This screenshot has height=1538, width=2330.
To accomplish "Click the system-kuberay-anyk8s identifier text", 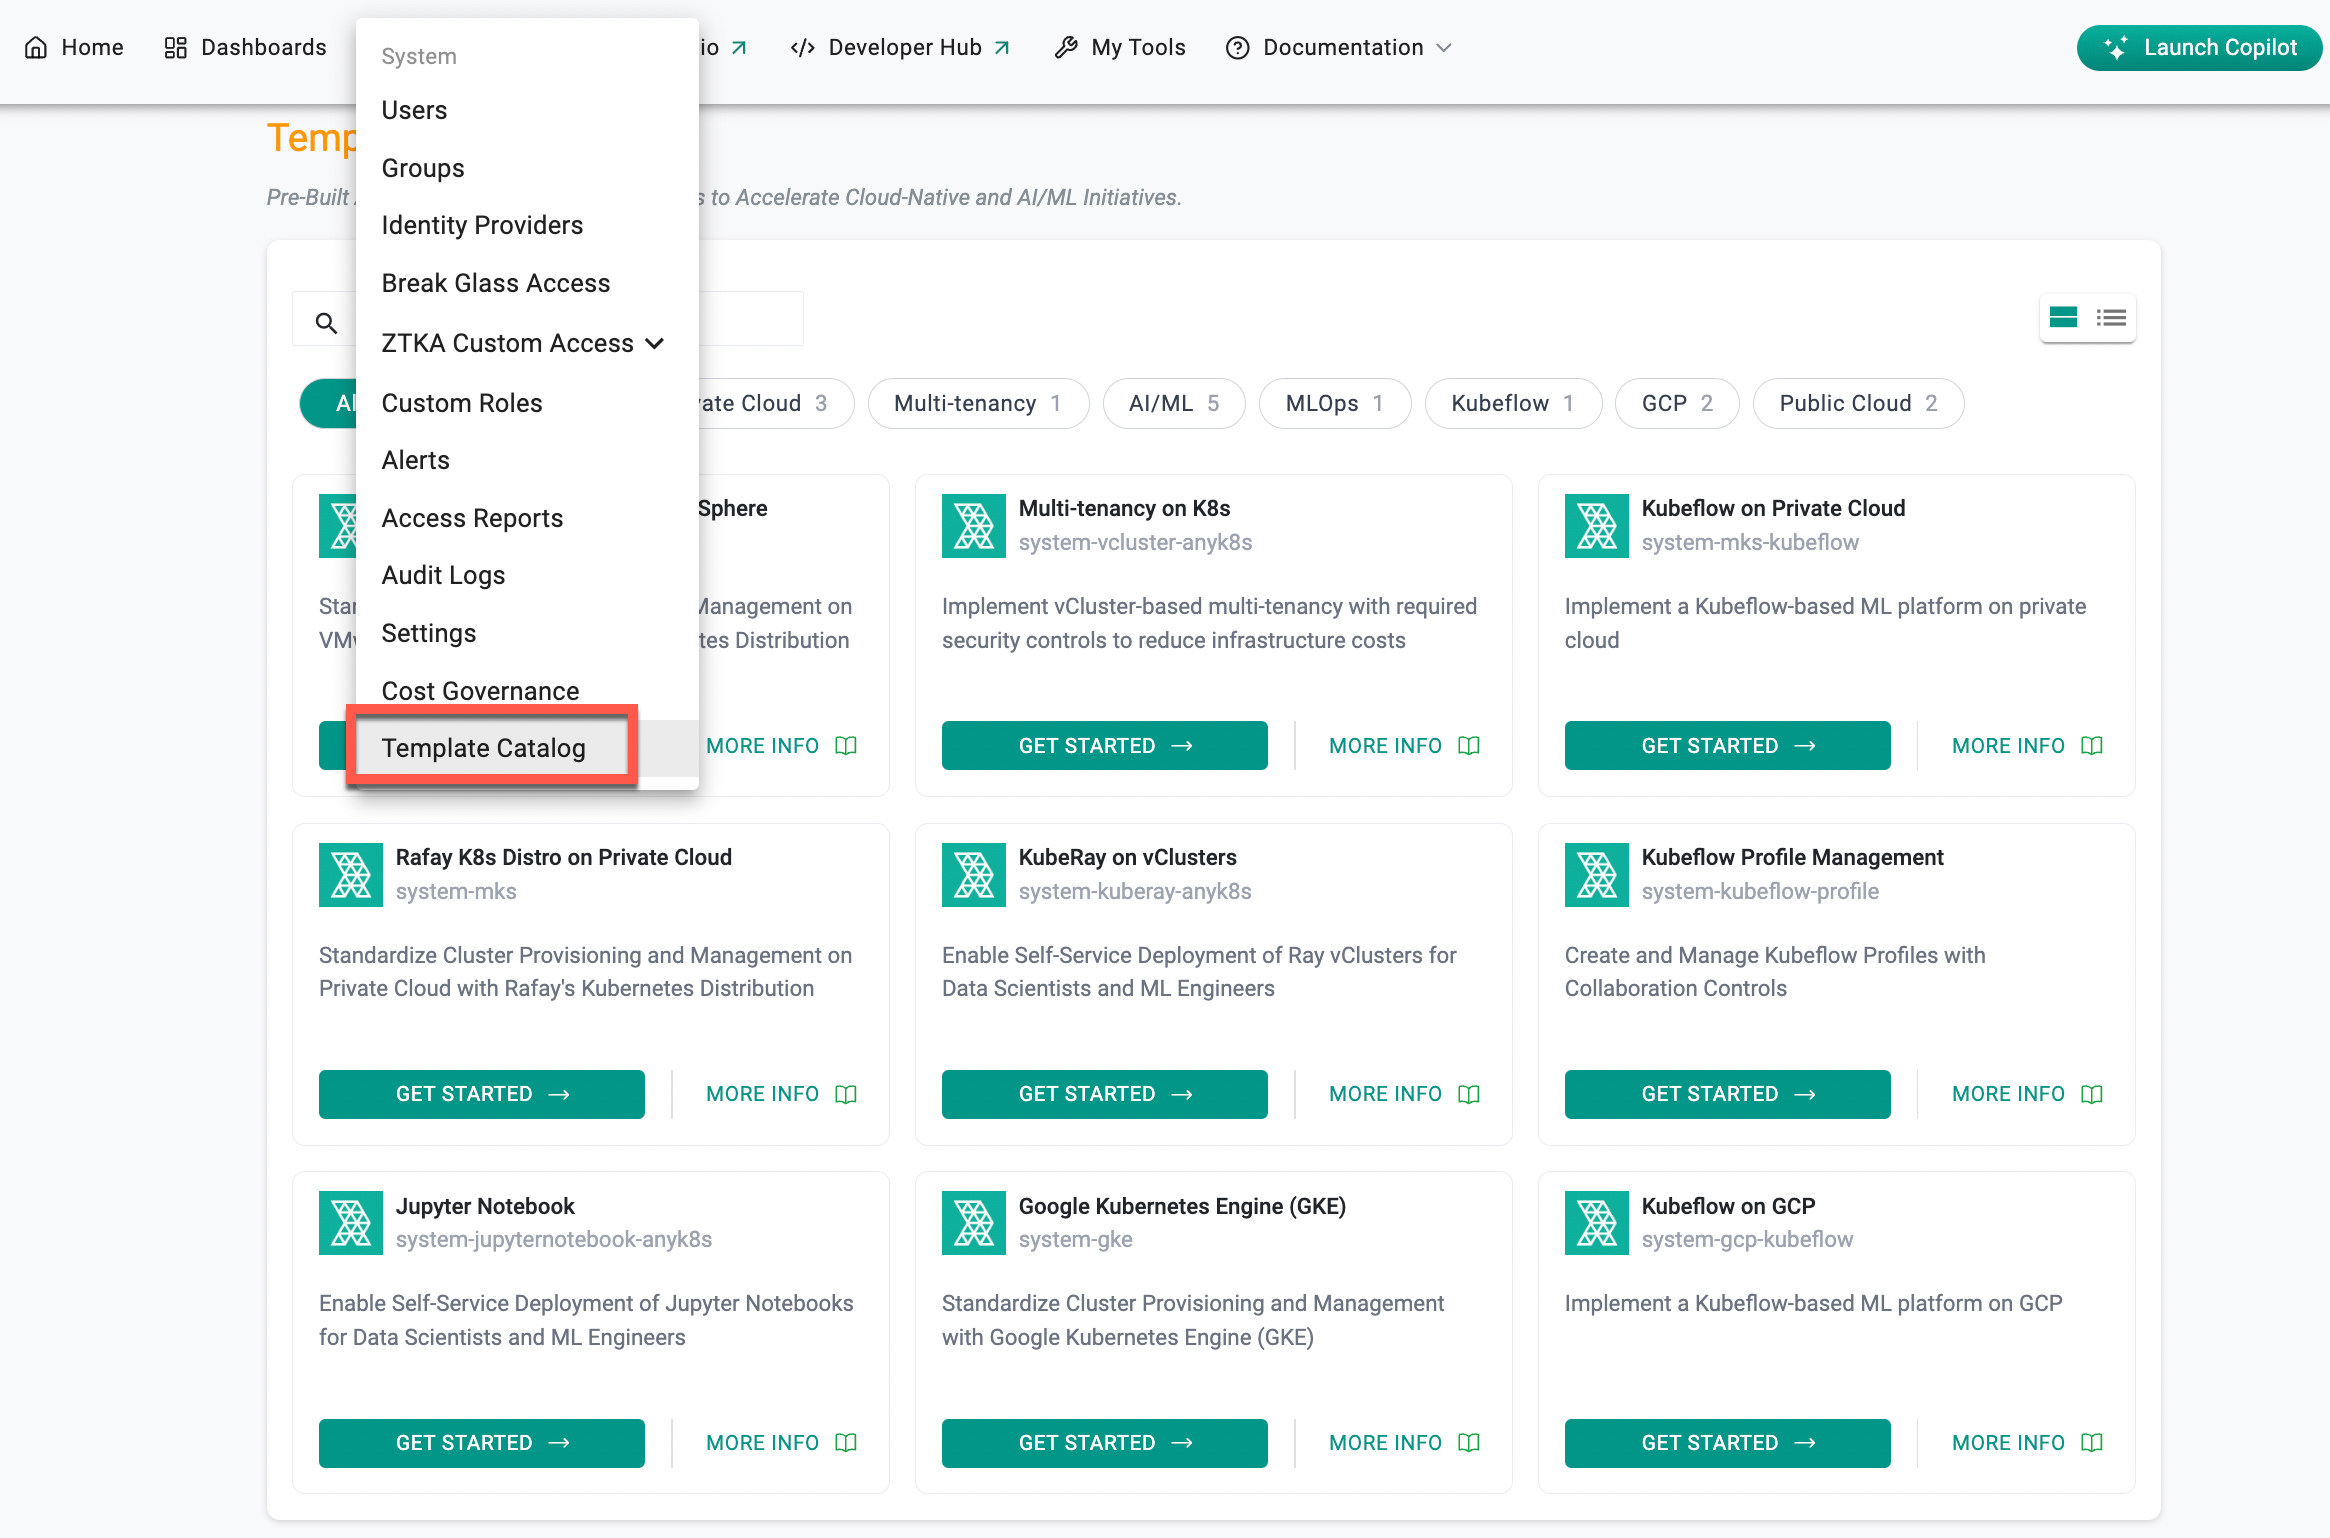I will (1135, 891).
